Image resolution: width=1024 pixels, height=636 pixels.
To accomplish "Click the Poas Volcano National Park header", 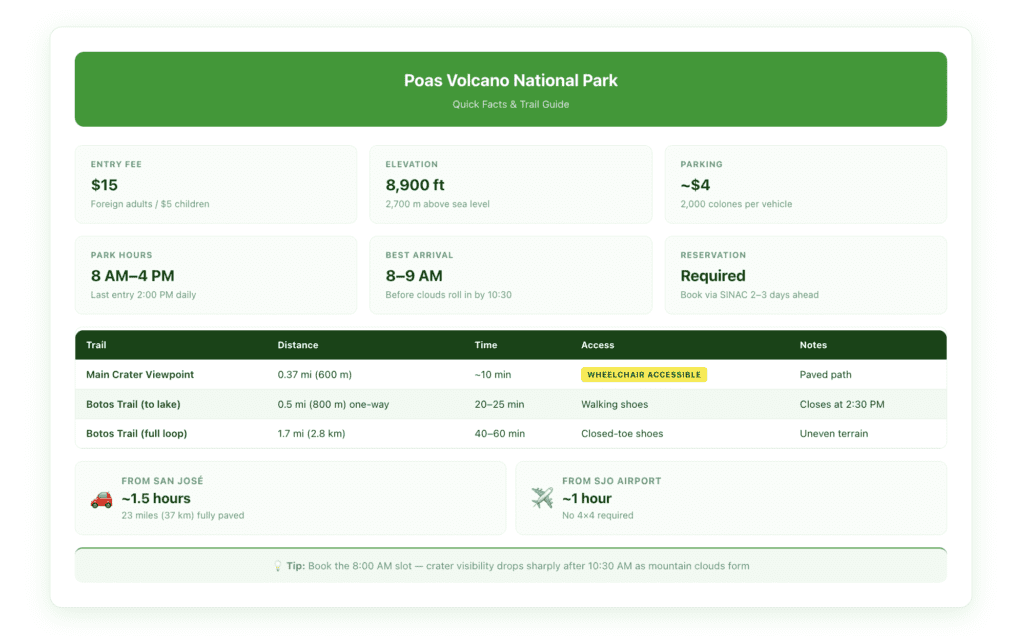I will [x=510, y=80].
